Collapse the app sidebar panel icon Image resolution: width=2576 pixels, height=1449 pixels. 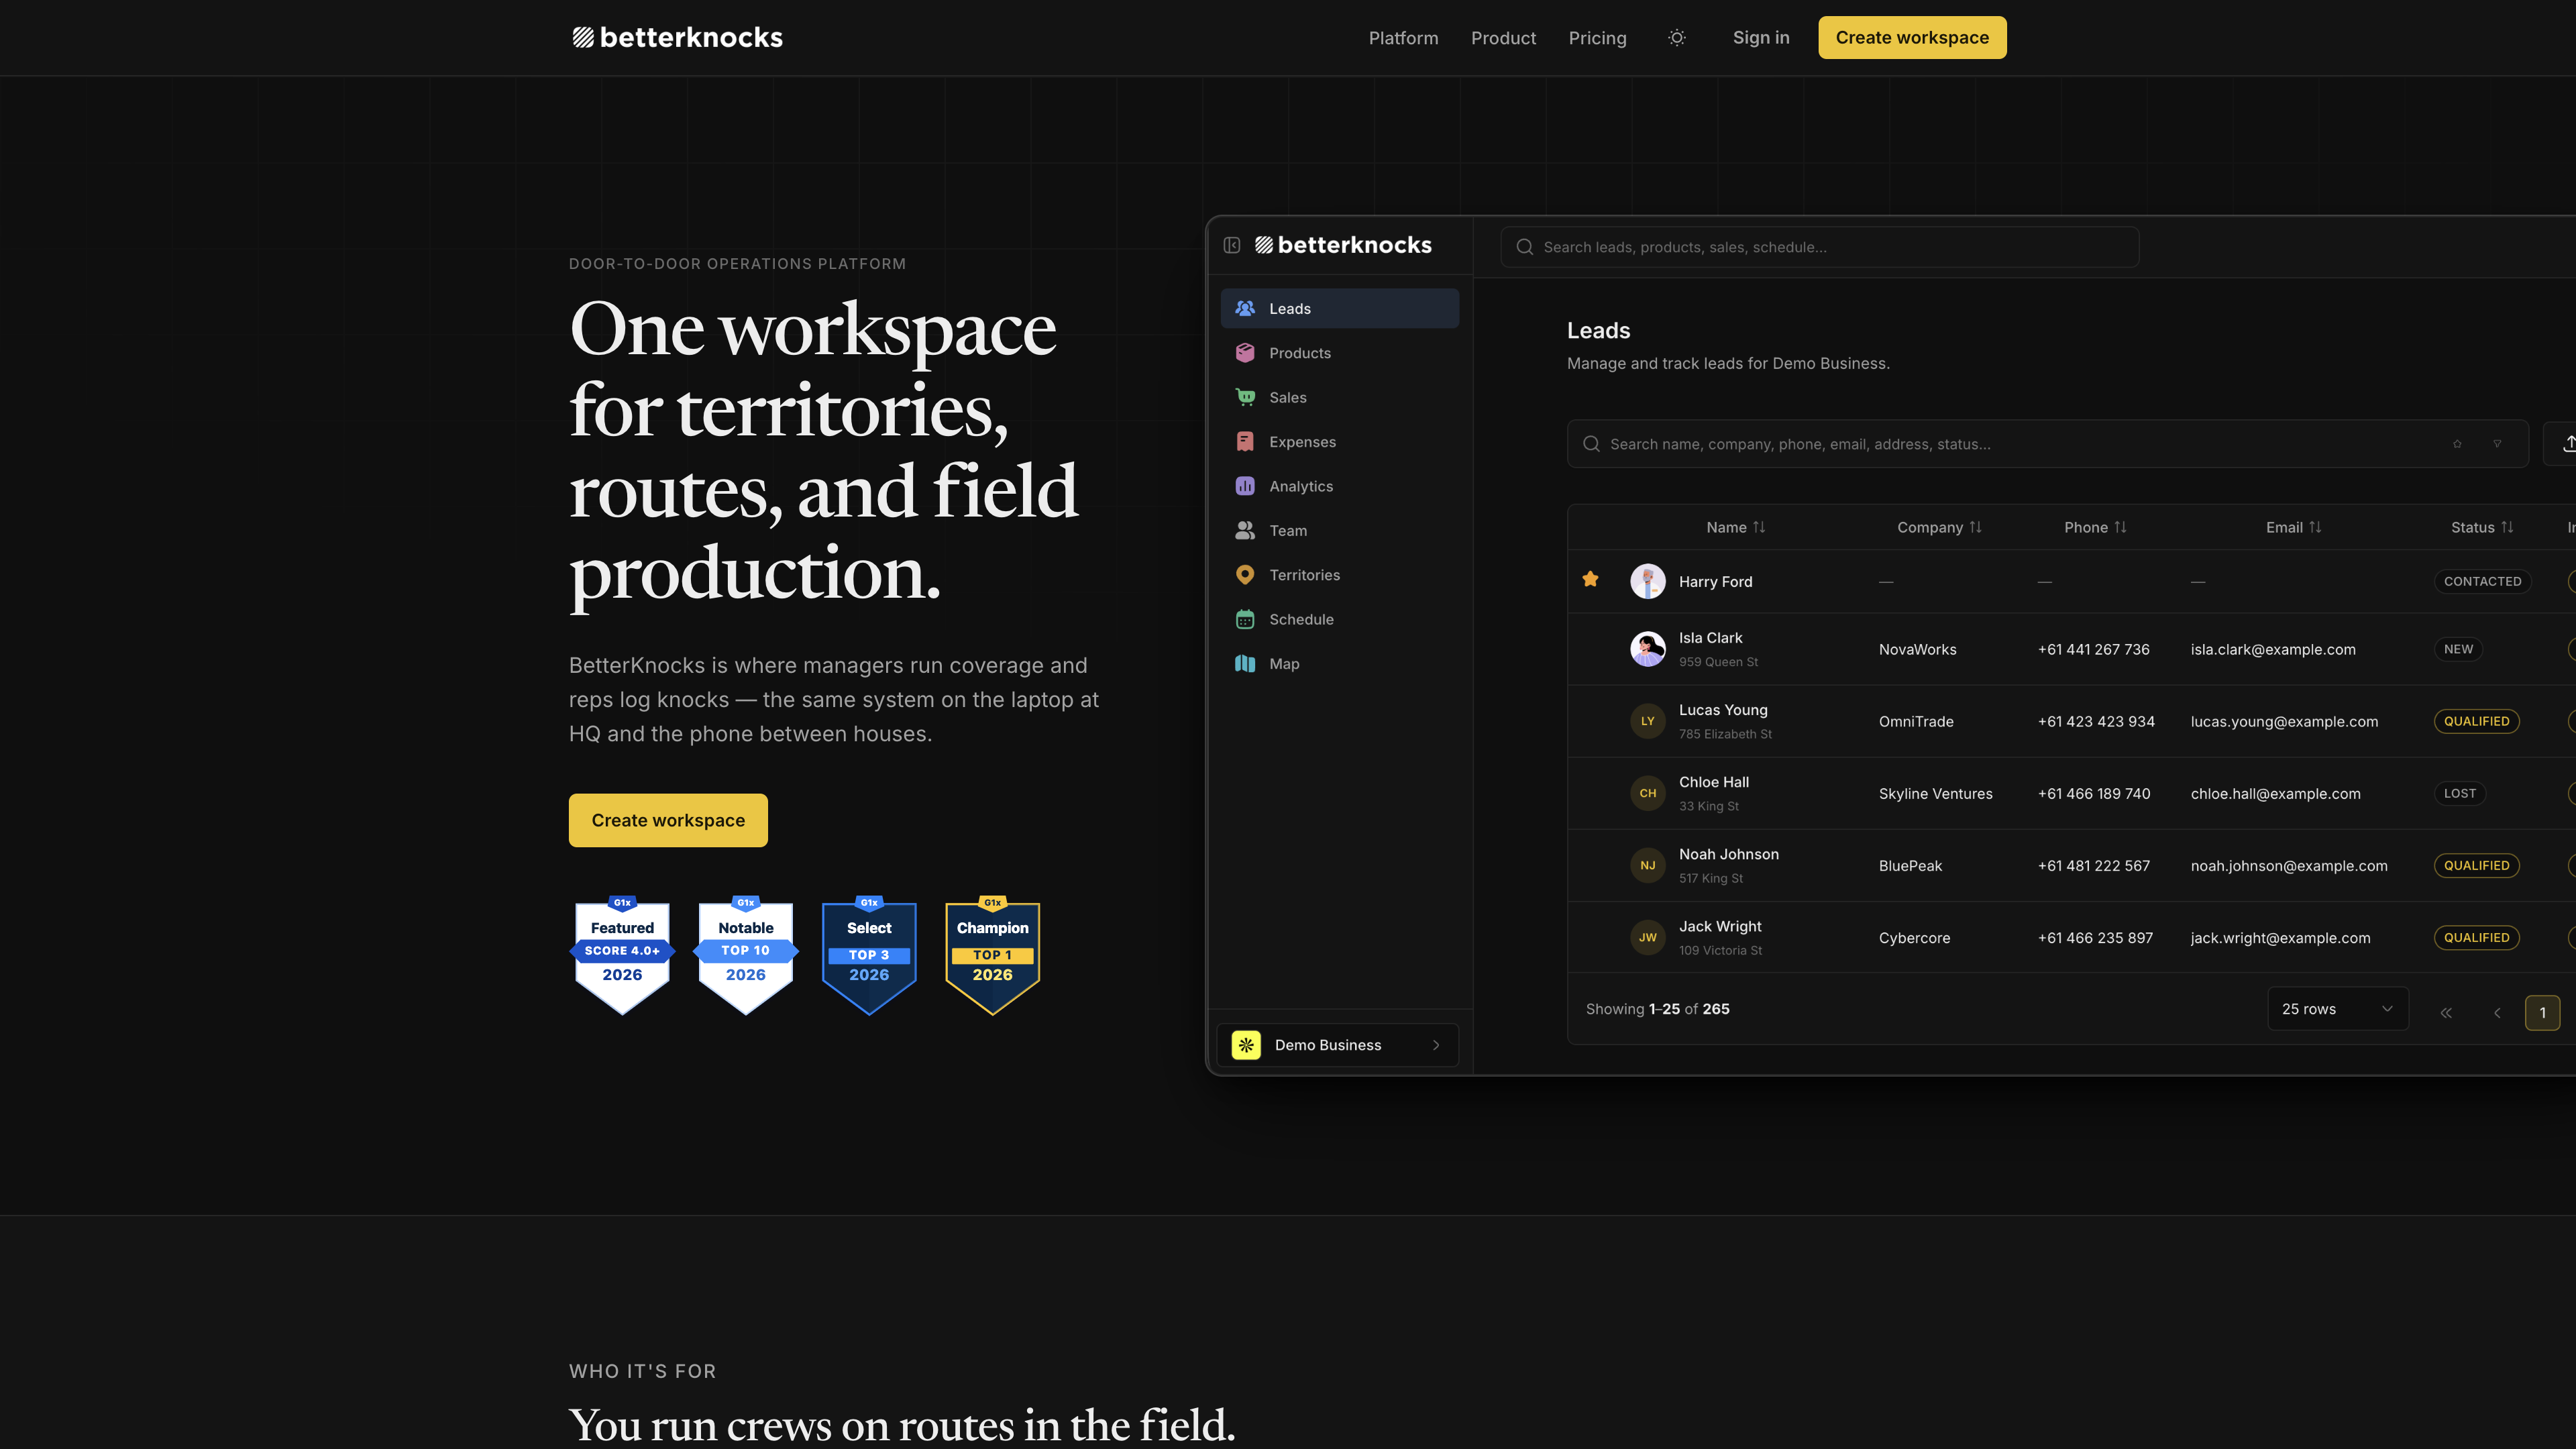[1232, 245]
